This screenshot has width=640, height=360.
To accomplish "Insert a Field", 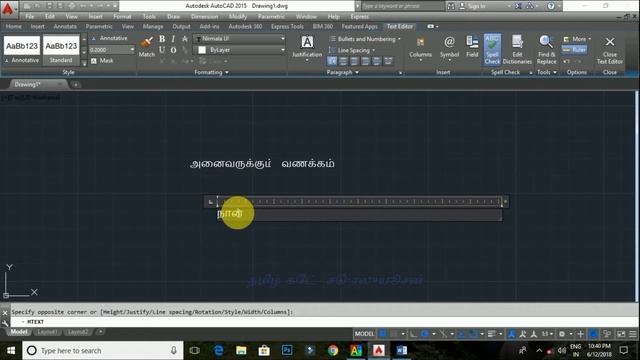I will click(472, 46).
